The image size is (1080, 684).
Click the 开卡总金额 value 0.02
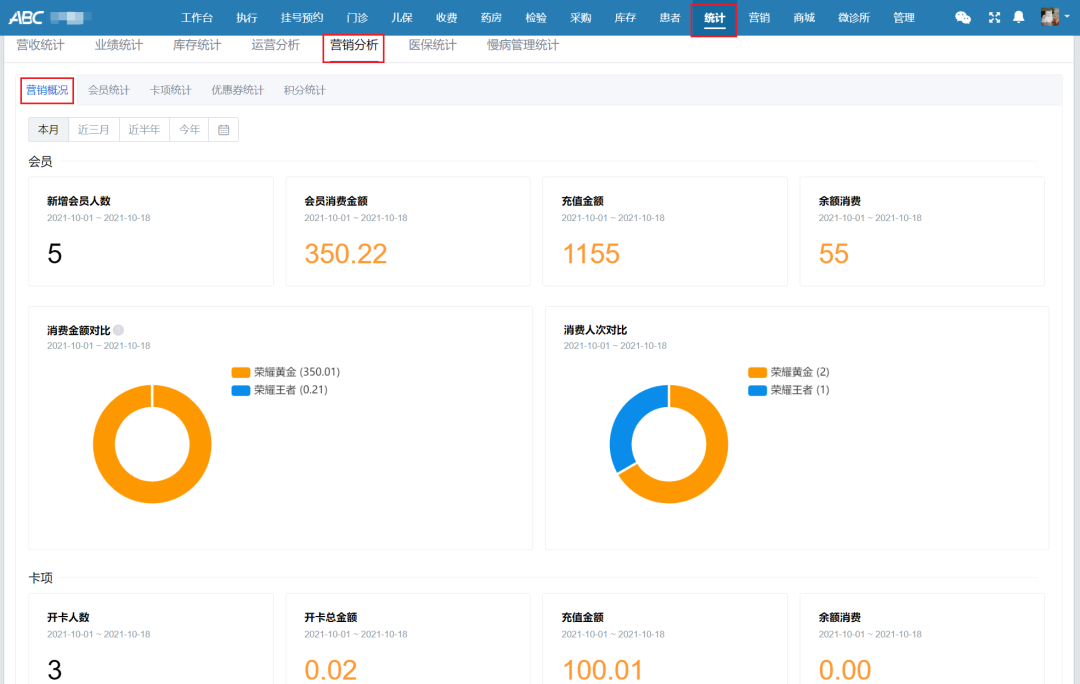point(331,670)
